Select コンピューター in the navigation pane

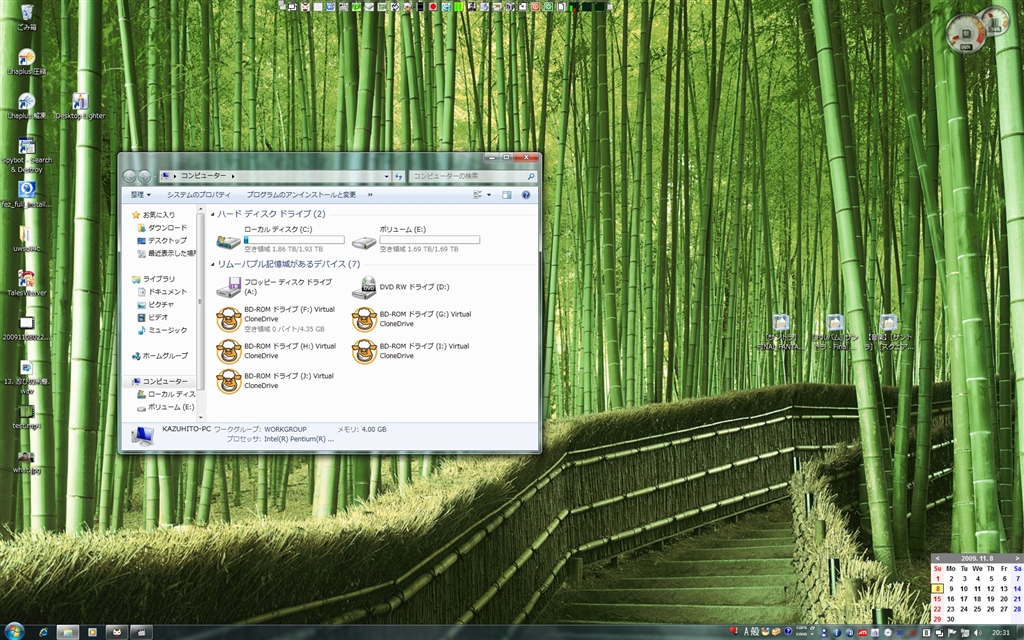[159, 381]
